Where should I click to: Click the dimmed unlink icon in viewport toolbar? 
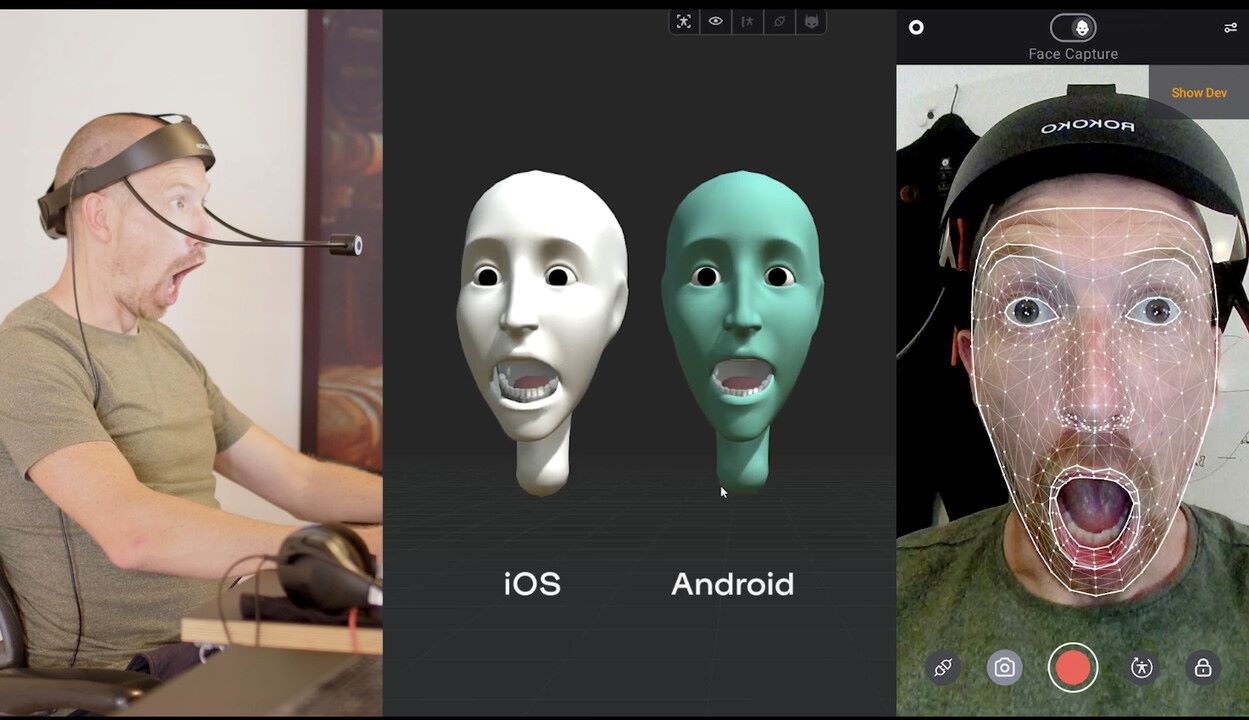779,21
